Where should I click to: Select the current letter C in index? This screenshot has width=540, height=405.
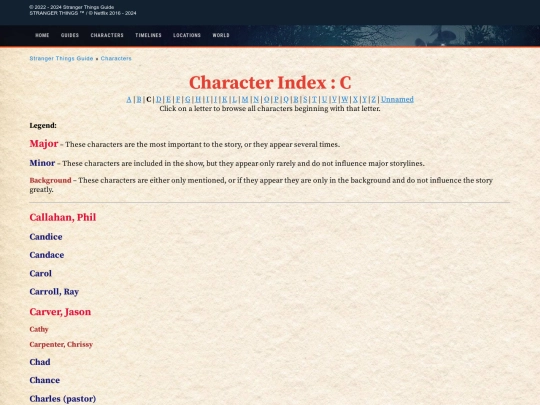coord(149,100)
